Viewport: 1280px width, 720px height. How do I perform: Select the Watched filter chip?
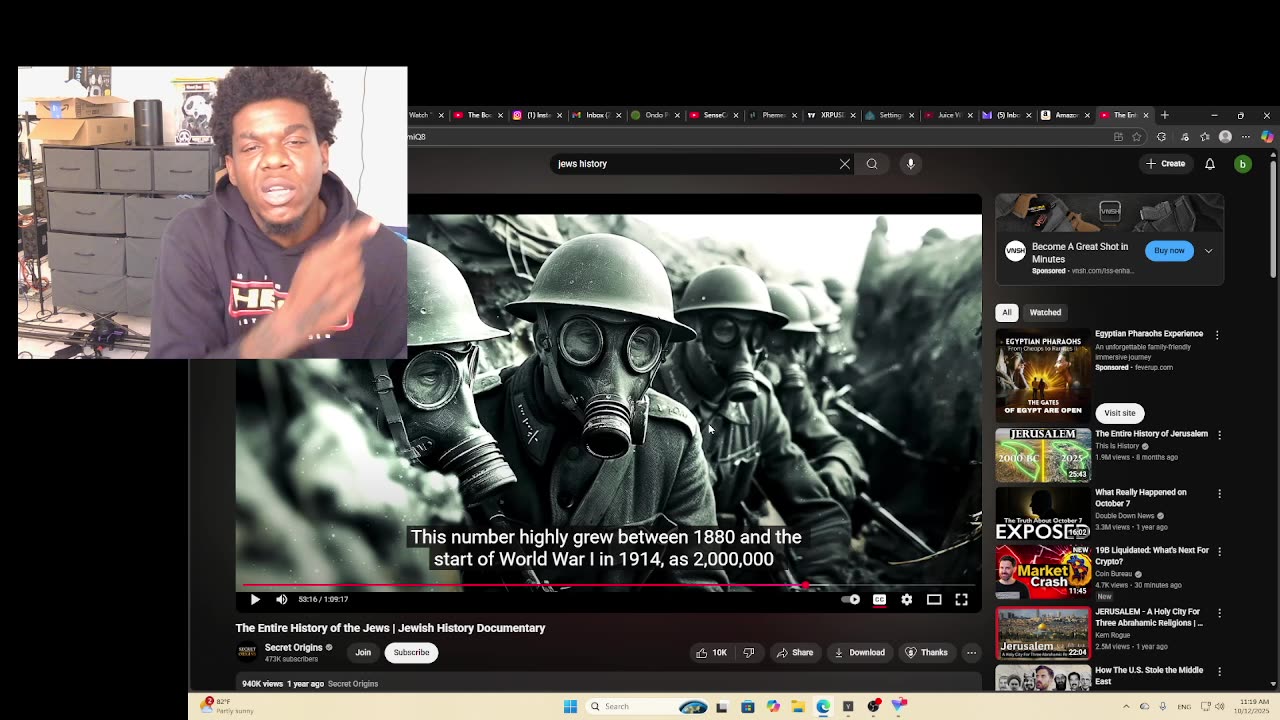coord(1045,312)
